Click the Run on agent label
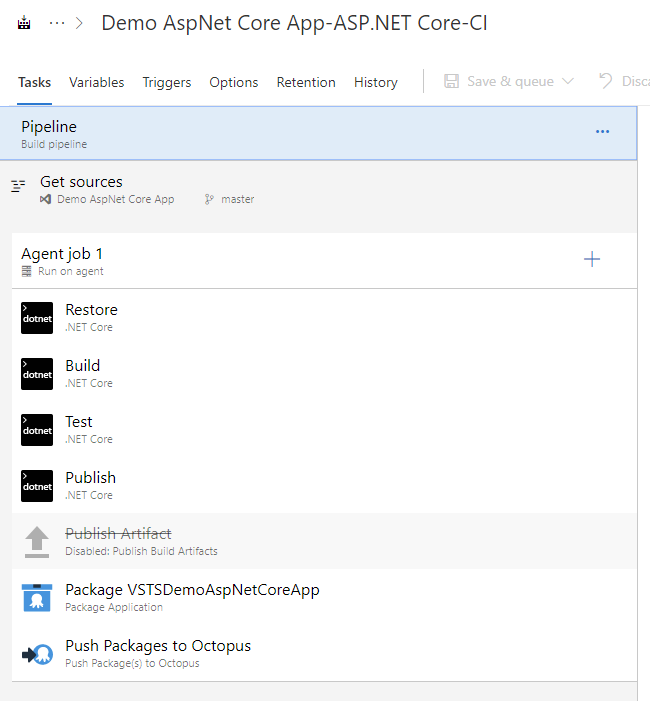650x701 pixels. [71, 271]
